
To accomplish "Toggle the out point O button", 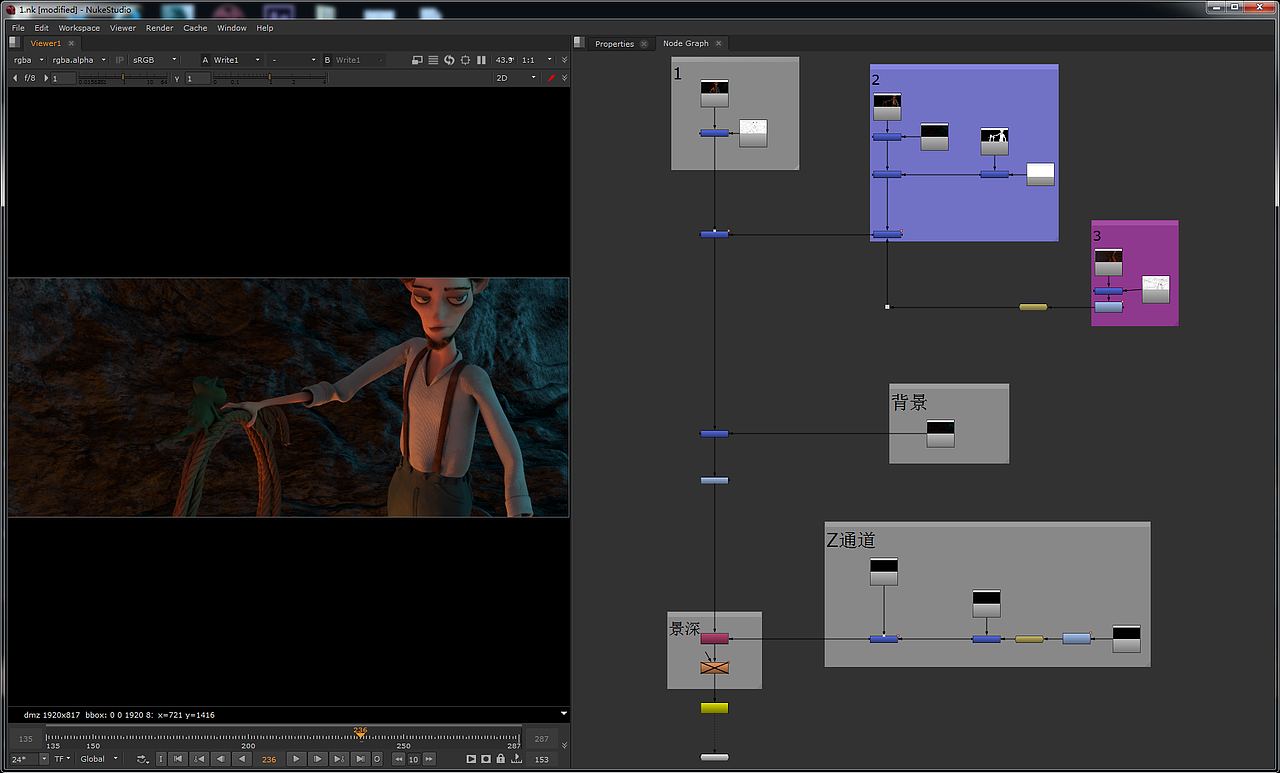I will pos(377,759).
